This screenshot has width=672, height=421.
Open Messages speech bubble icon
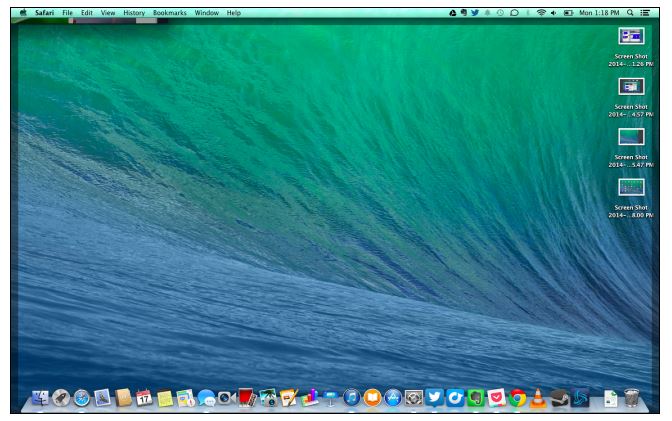[x=207, y=398]
